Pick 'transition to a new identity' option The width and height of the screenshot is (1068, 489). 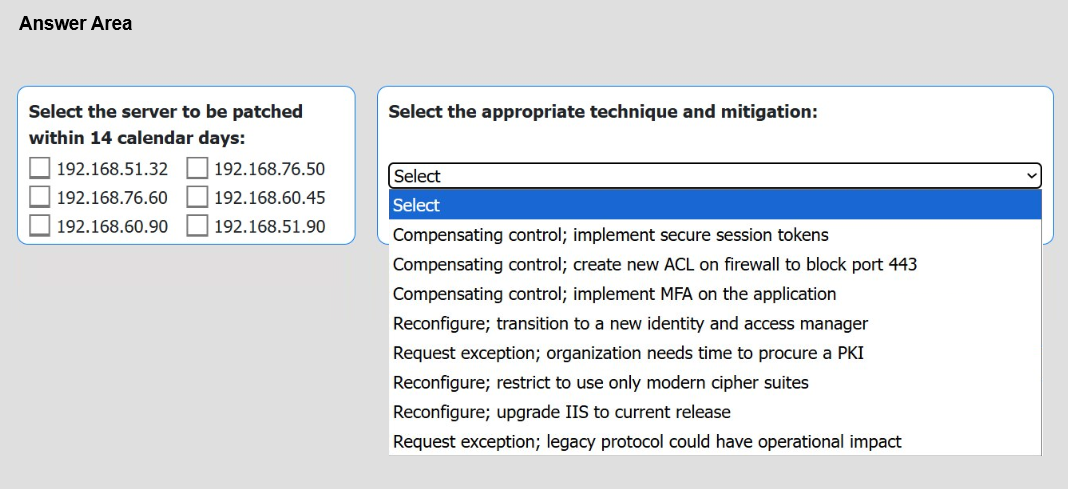(714, 324)
